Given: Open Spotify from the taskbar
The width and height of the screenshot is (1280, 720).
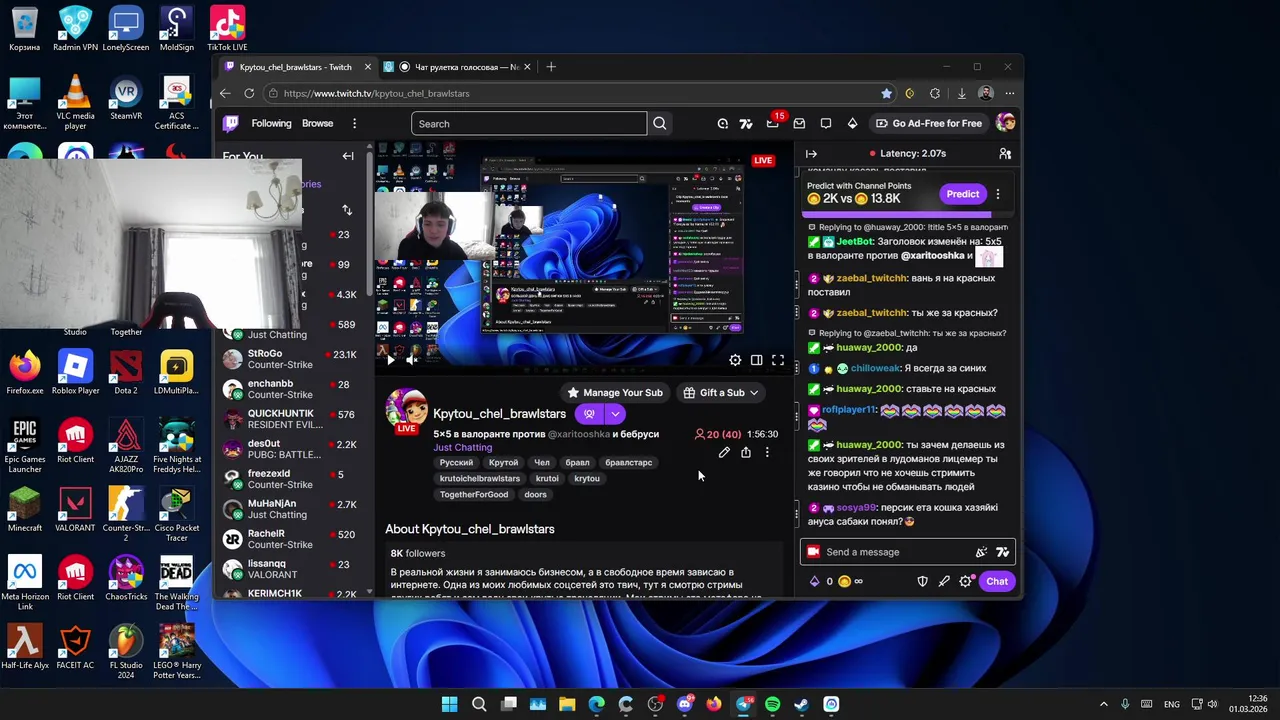Looking at the screenshot, I should 772,704.
